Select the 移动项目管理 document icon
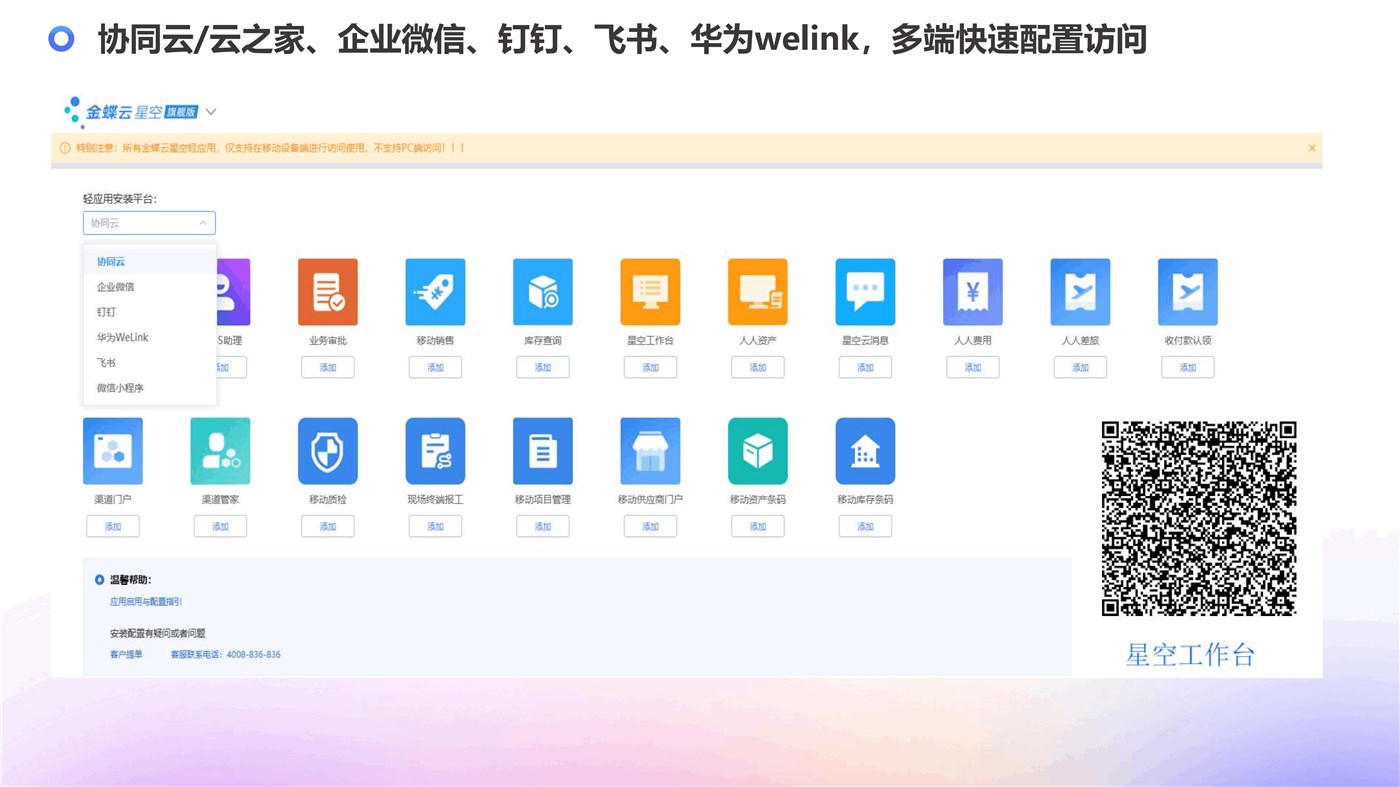The width and height of the screenshot is (1400, 787). click(x=543, y=451)
